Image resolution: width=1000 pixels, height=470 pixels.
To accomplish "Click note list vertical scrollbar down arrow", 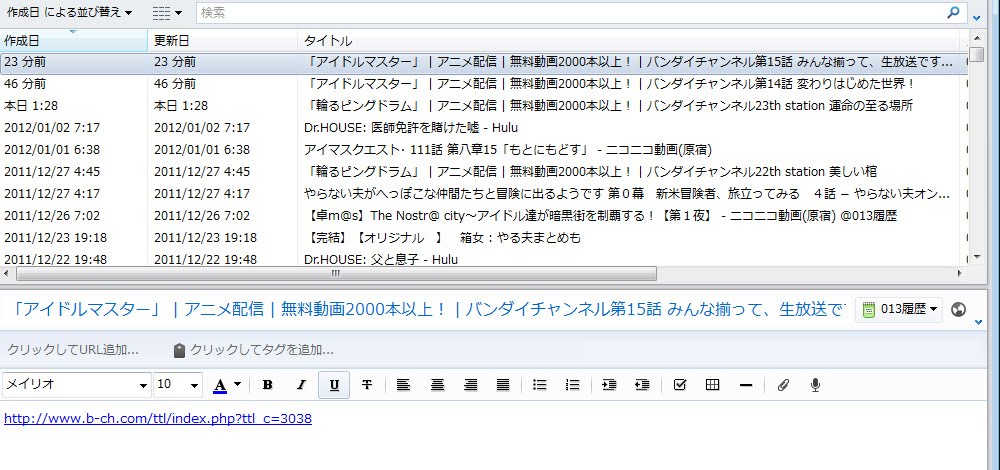I will (x=976, y=257).
